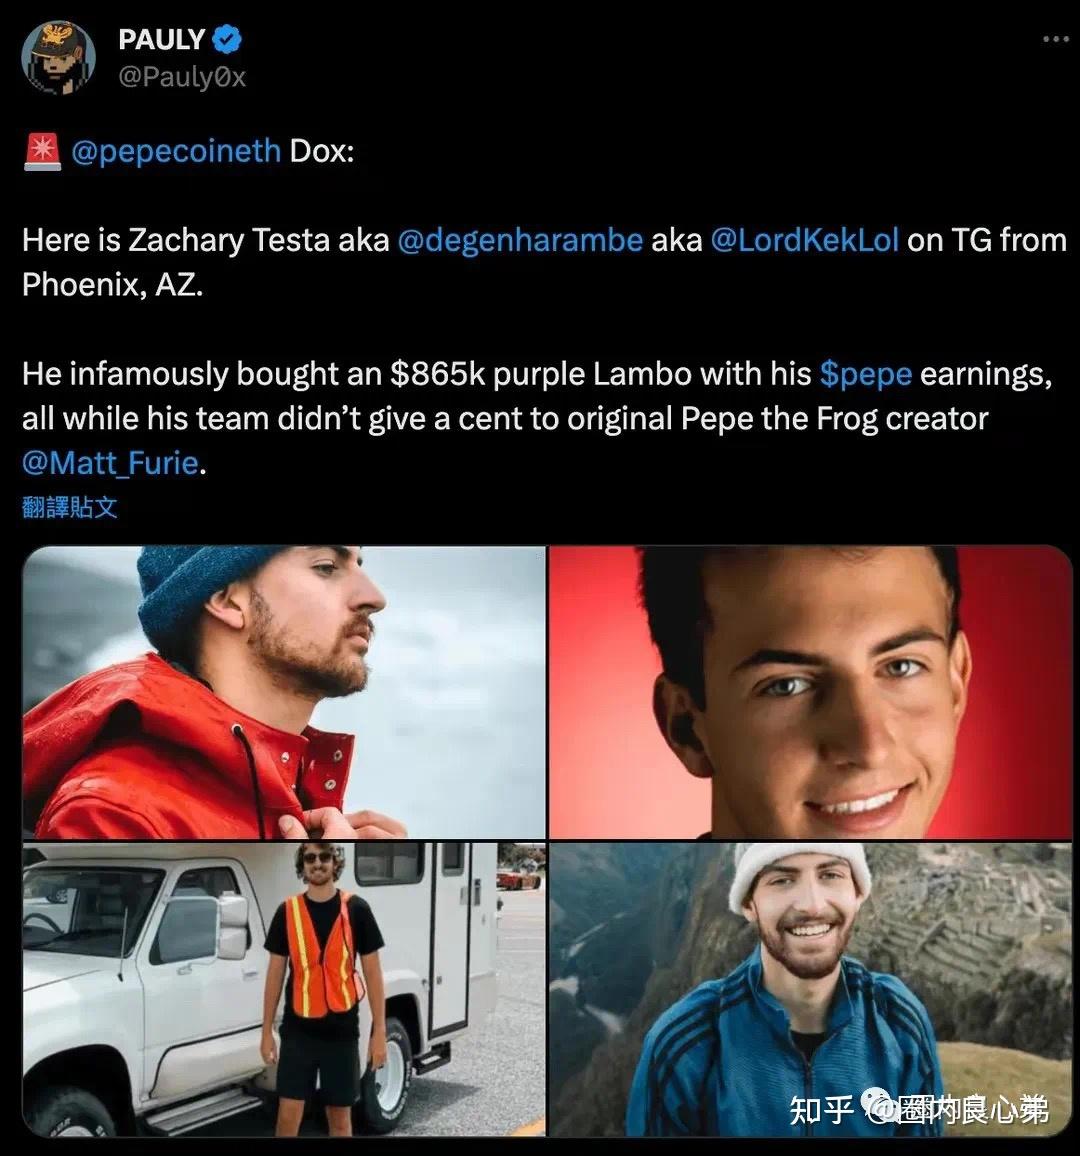Enlarge the portrait with the red background
1080x1156 pixels.
[810, 692]
